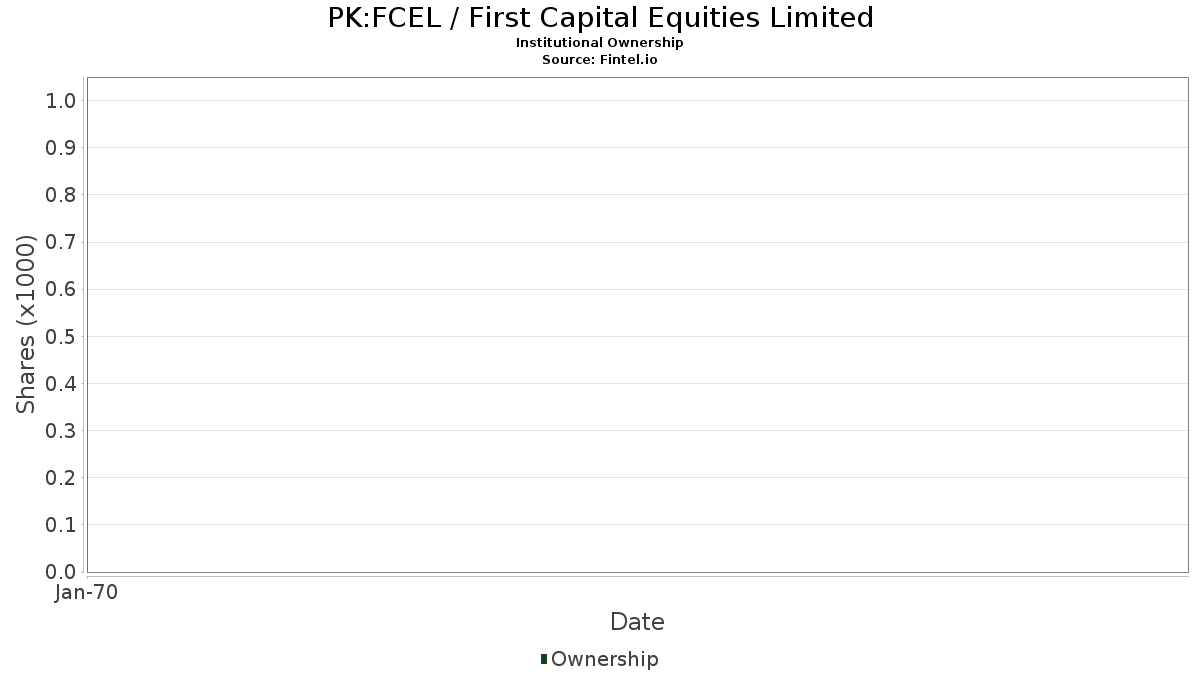
Task: Select the 0.5 y-axis tick label
Action: 61,336
